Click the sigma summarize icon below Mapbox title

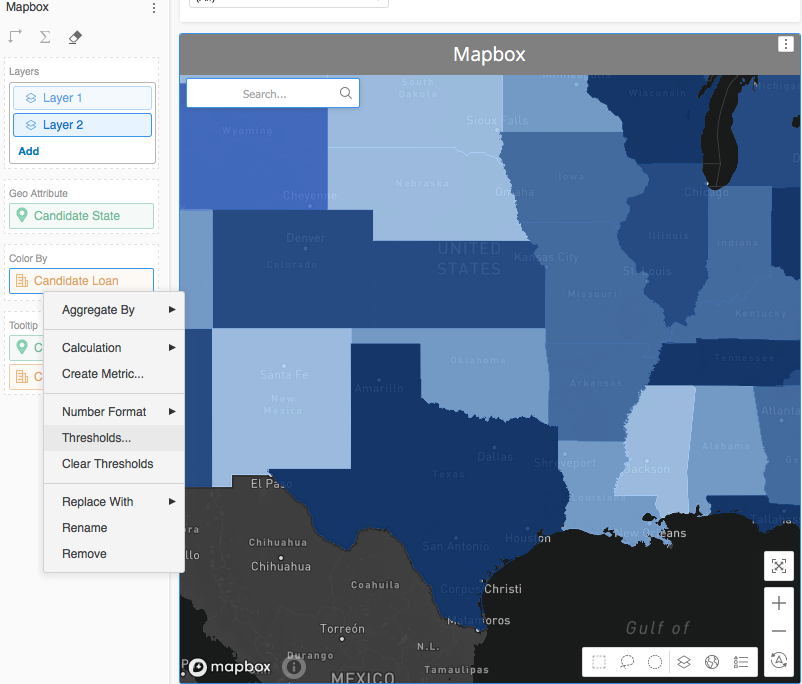pos(44,36)
